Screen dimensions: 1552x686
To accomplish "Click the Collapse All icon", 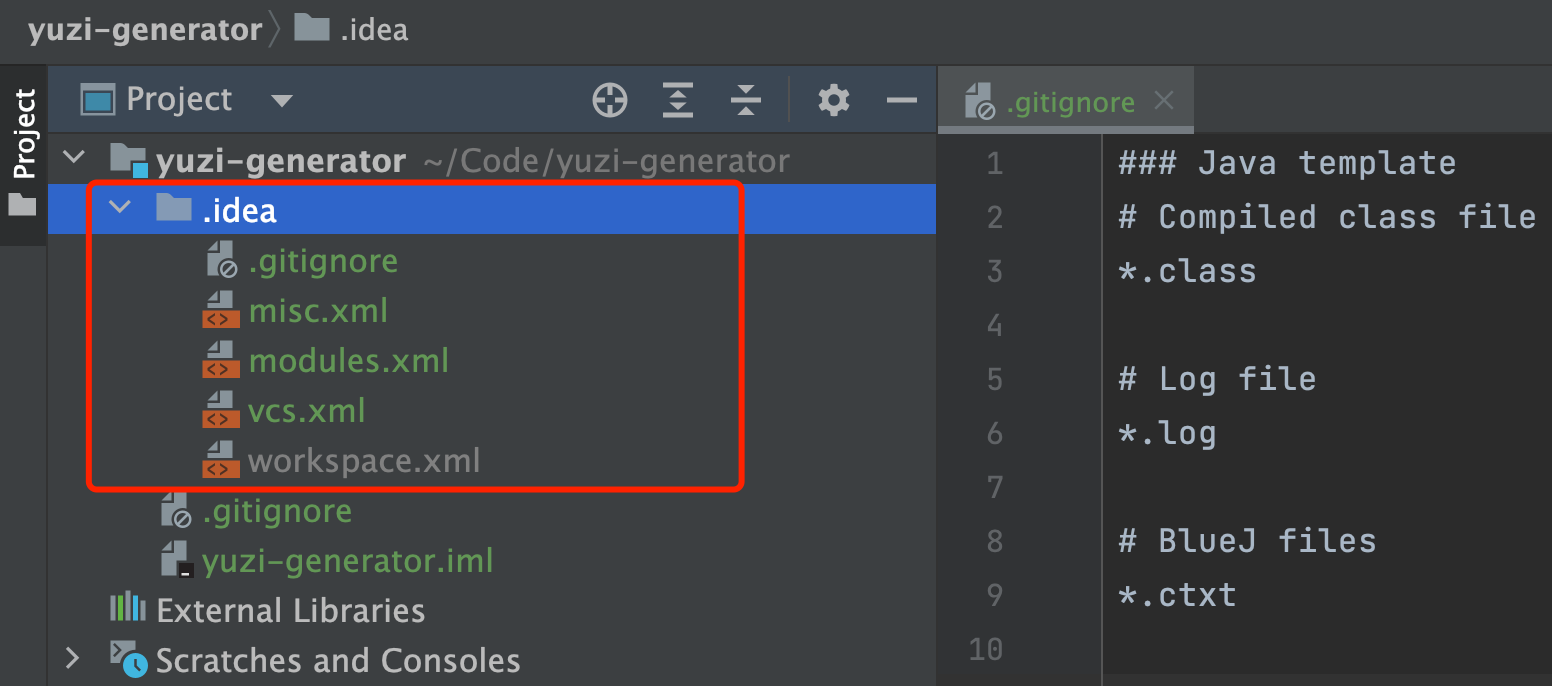I will (x=746, y=100).
